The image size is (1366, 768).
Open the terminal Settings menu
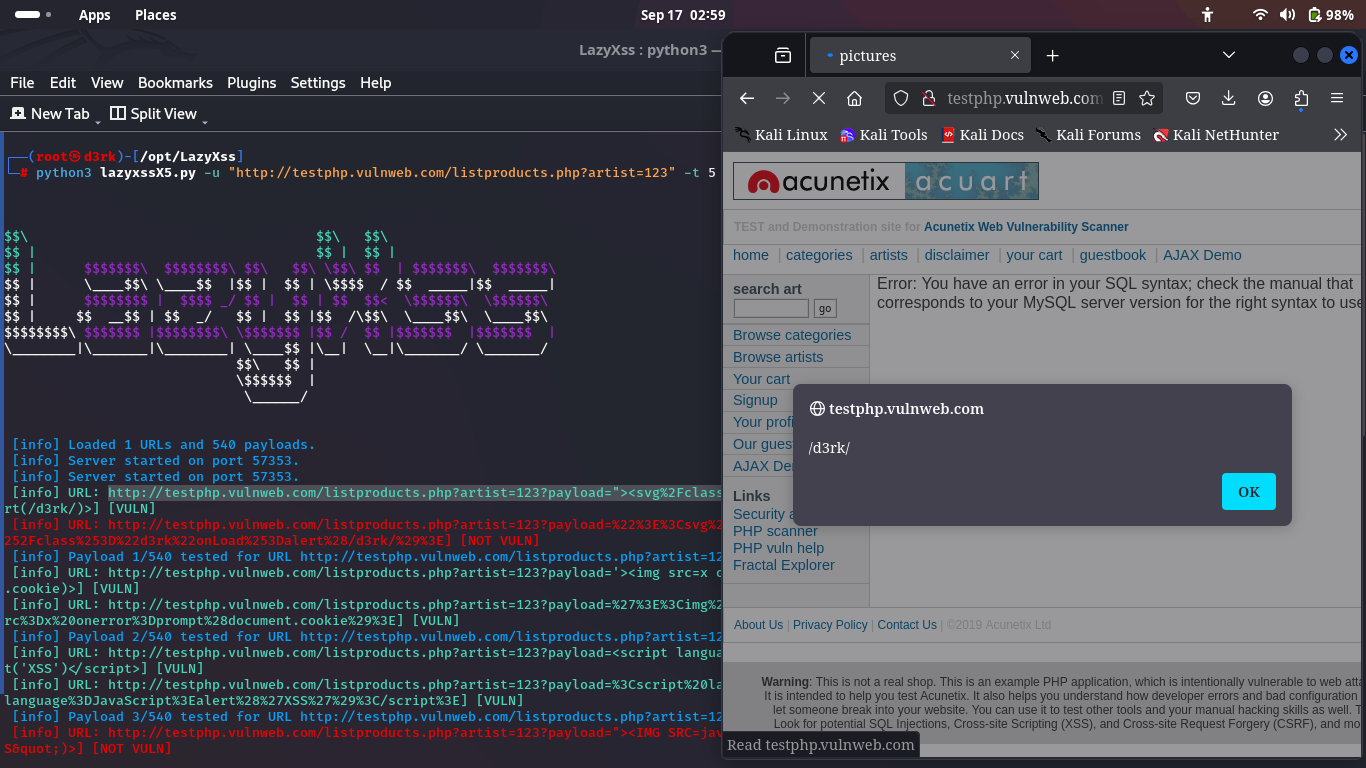click(318, 83)
